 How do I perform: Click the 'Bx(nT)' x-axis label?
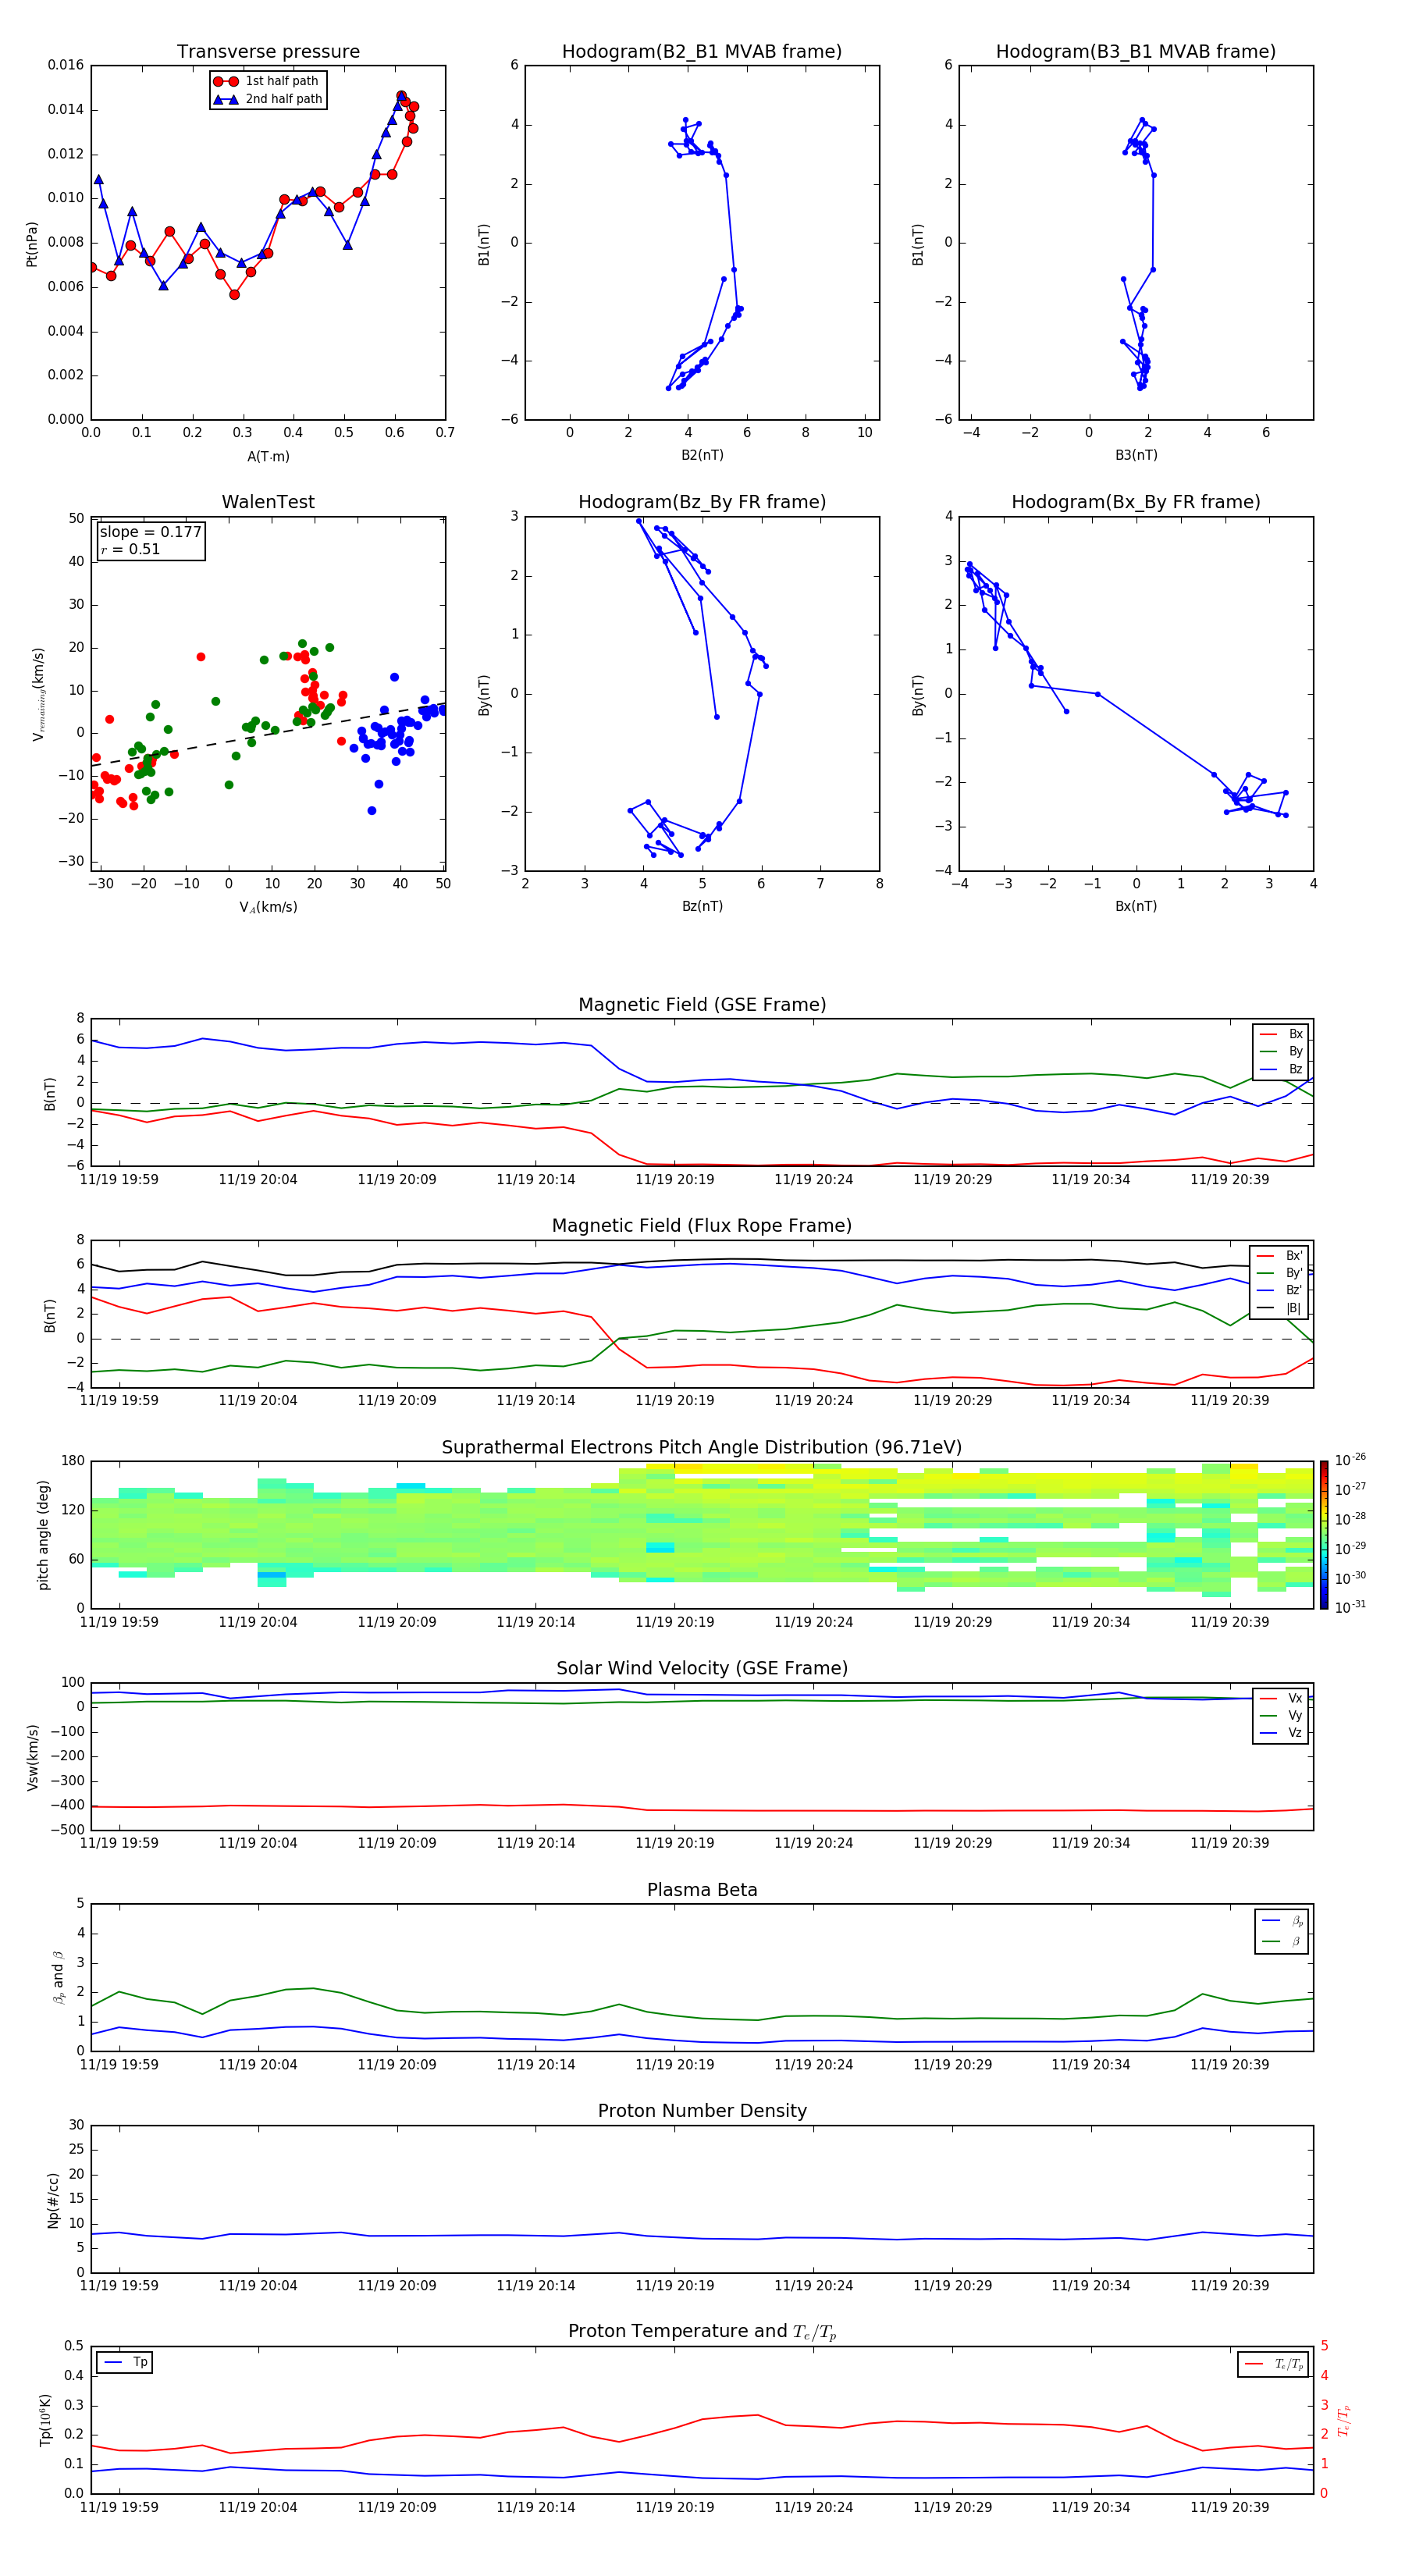tap(1136, 906)
